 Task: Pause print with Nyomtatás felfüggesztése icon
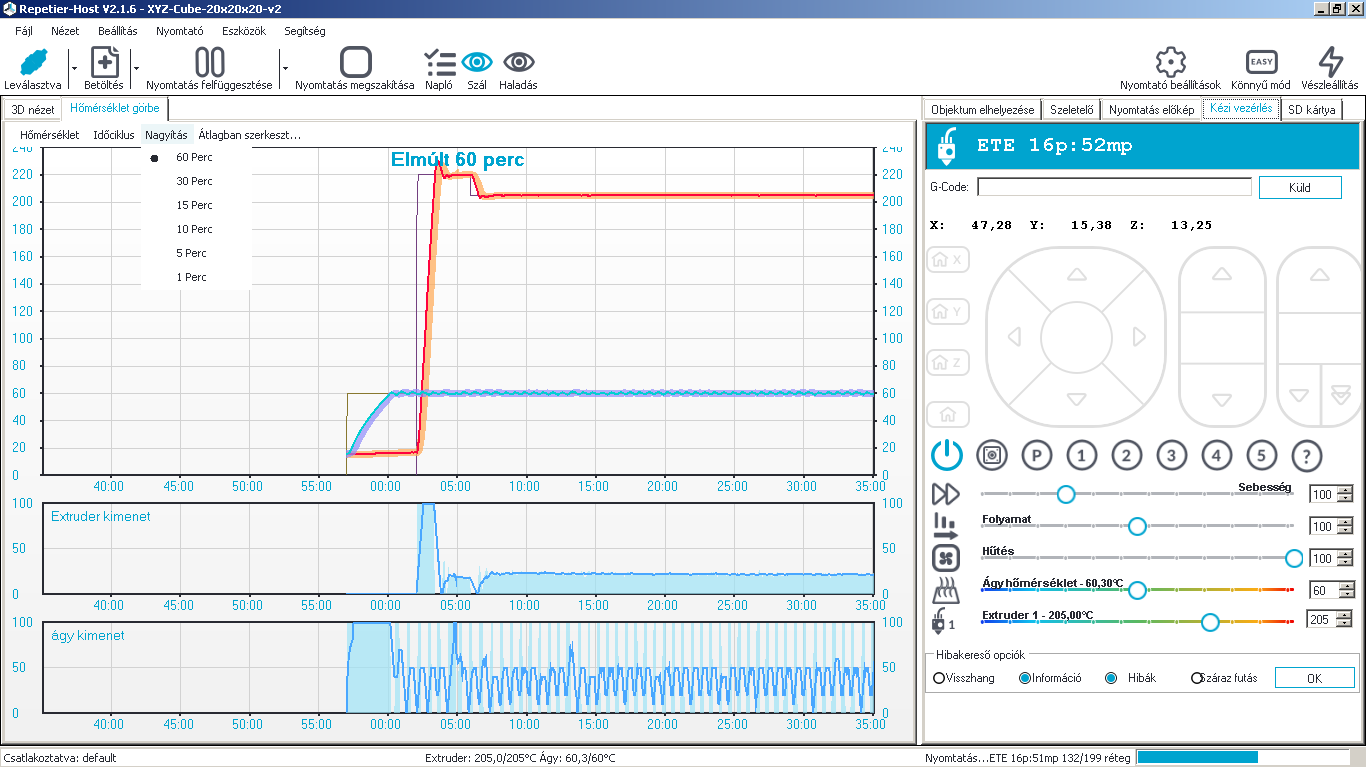pyautogui.click(x=209, y=63)
